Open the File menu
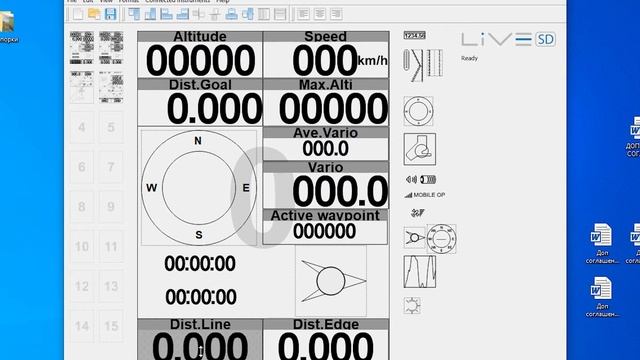The image size is (640, 360). [x=72, y=1]
